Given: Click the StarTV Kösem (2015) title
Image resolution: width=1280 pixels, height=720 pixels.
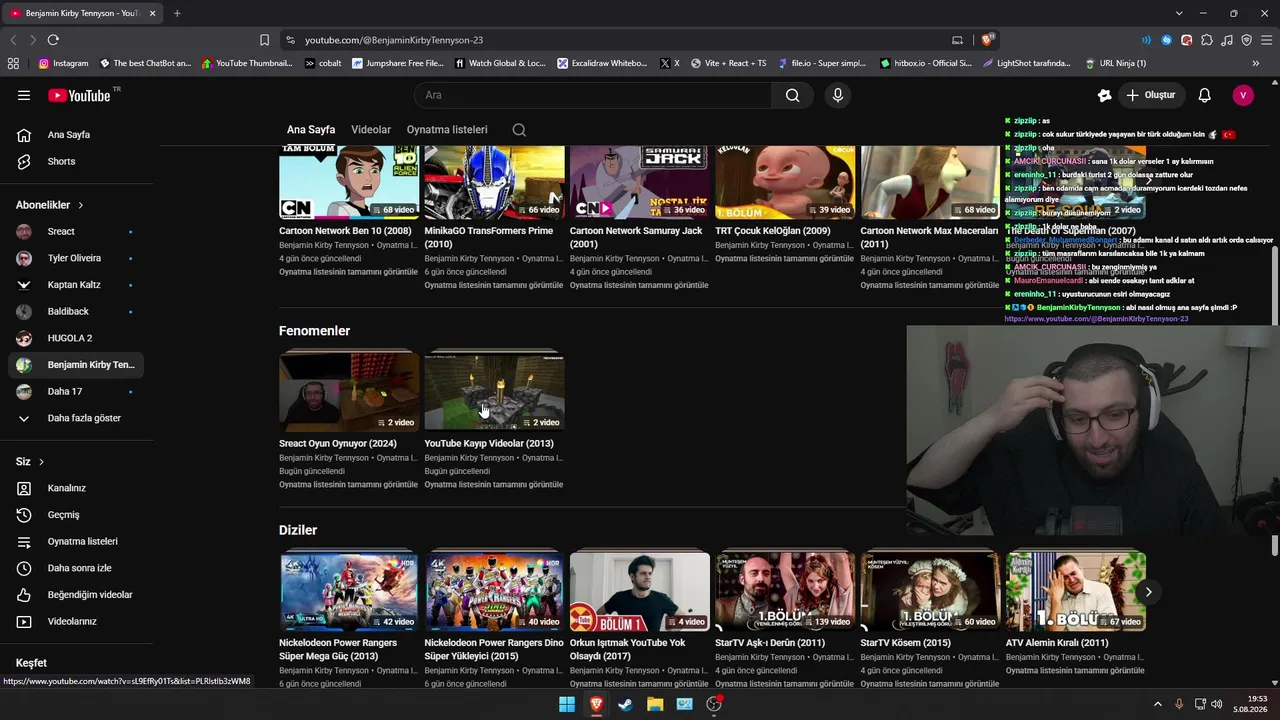Looking at the screenshot, I should pos(905,643).
